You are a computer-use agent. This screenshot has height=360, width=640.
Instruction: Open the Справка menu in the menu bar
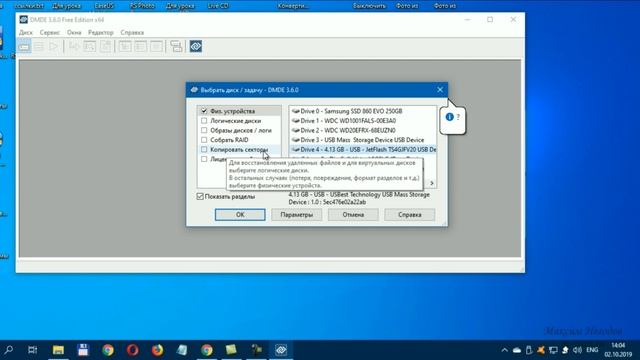(x=132, y=32)
